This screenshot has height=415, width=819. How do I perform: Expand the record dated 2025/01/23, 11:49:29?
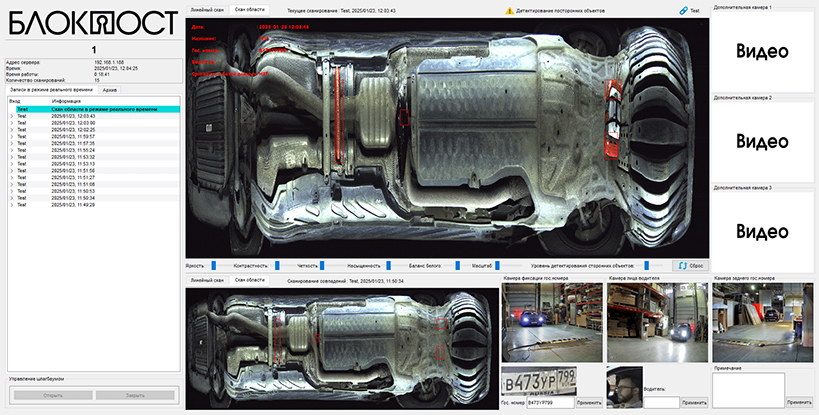11,205
